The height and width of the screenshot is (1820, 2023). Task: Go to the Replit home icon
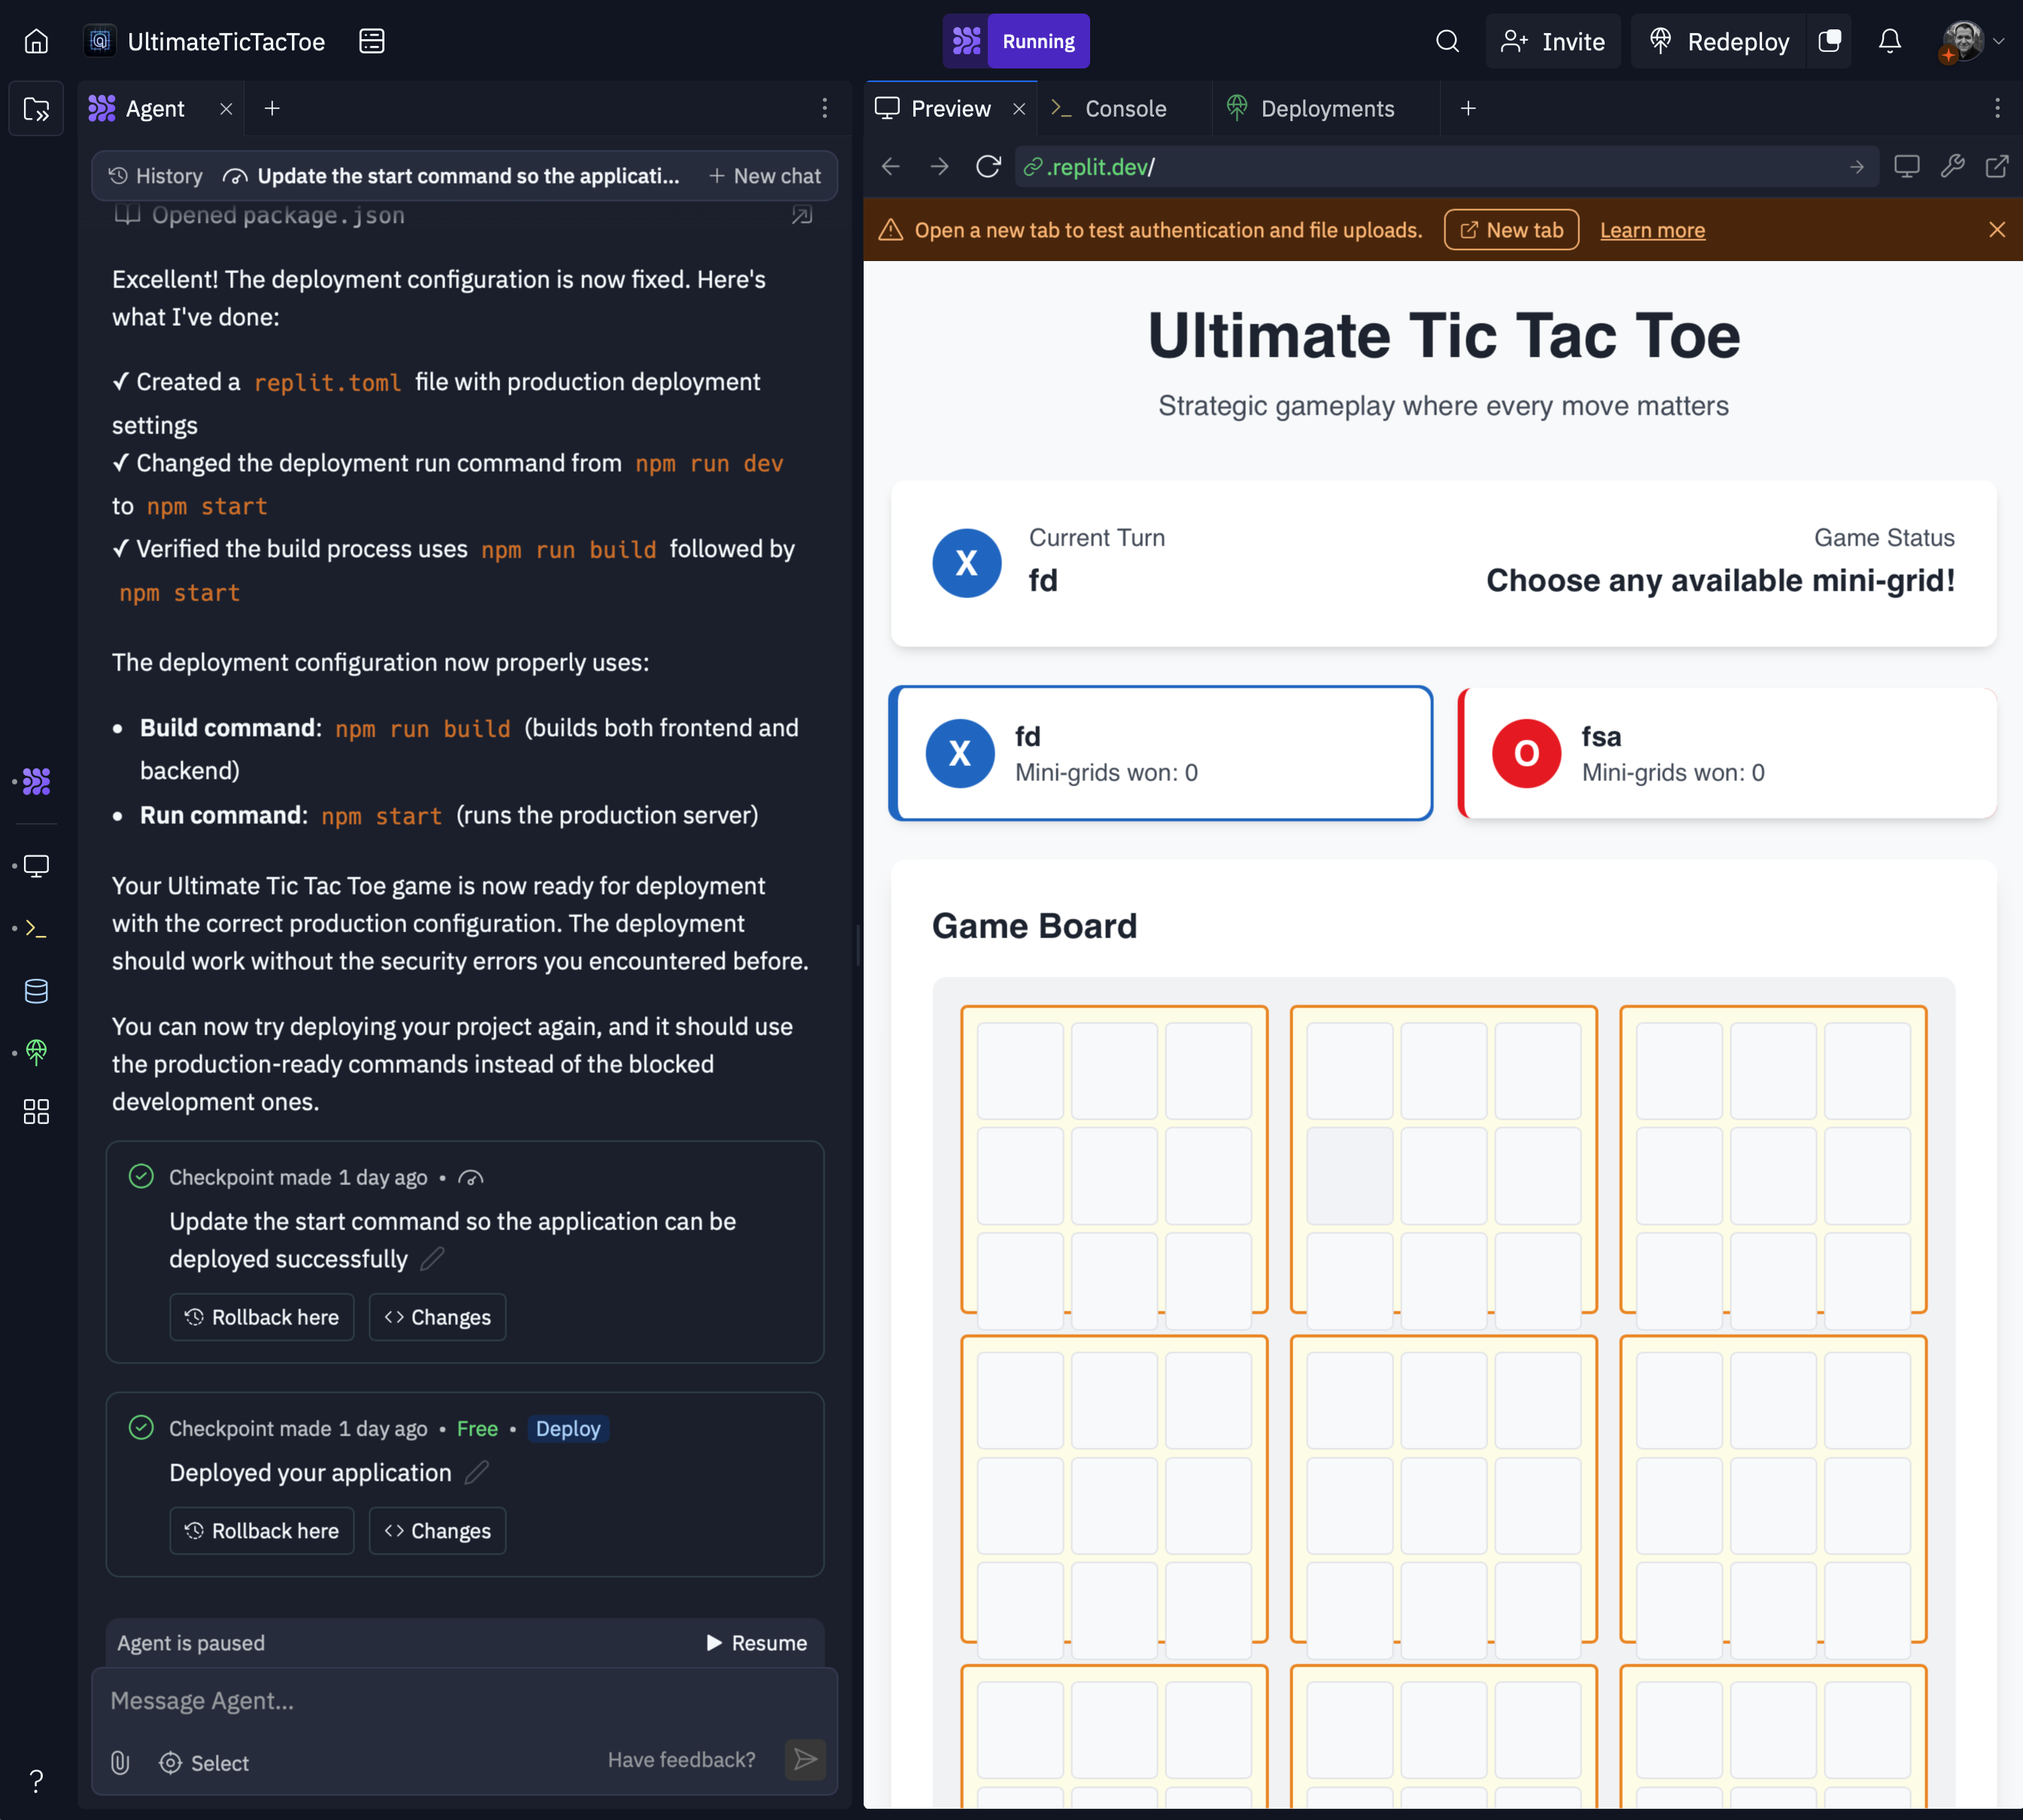click(36, 41)
